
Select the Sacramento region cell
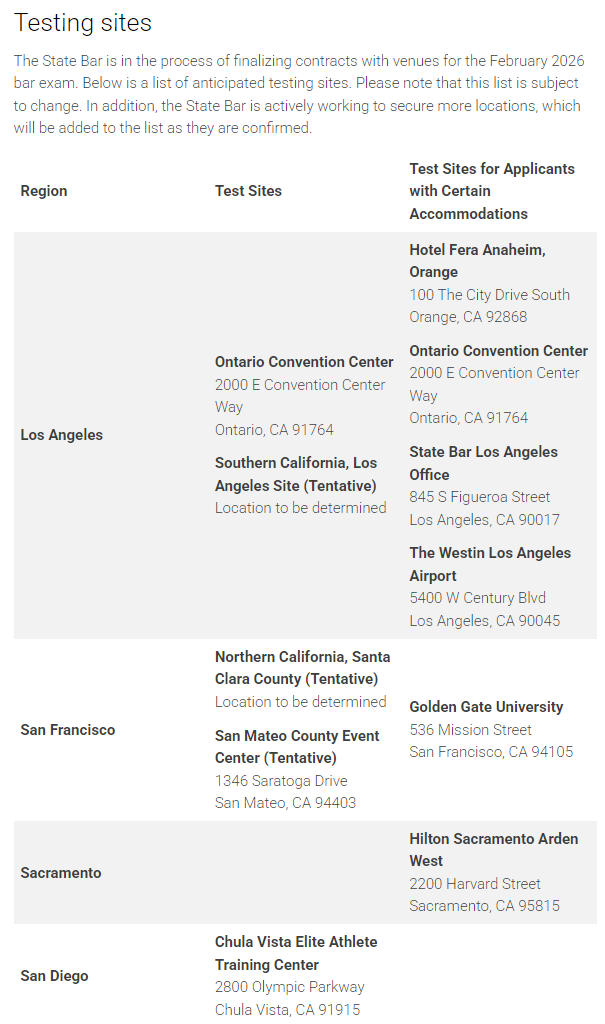61,873
